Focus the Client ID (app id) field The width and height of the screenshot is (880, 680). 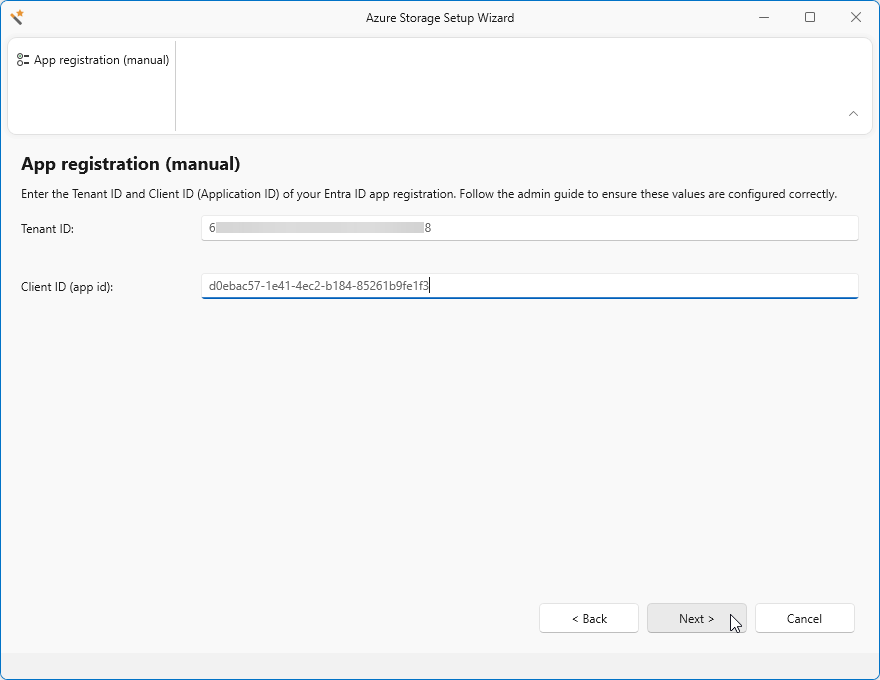pyautogui.click(x=529, y=286)
